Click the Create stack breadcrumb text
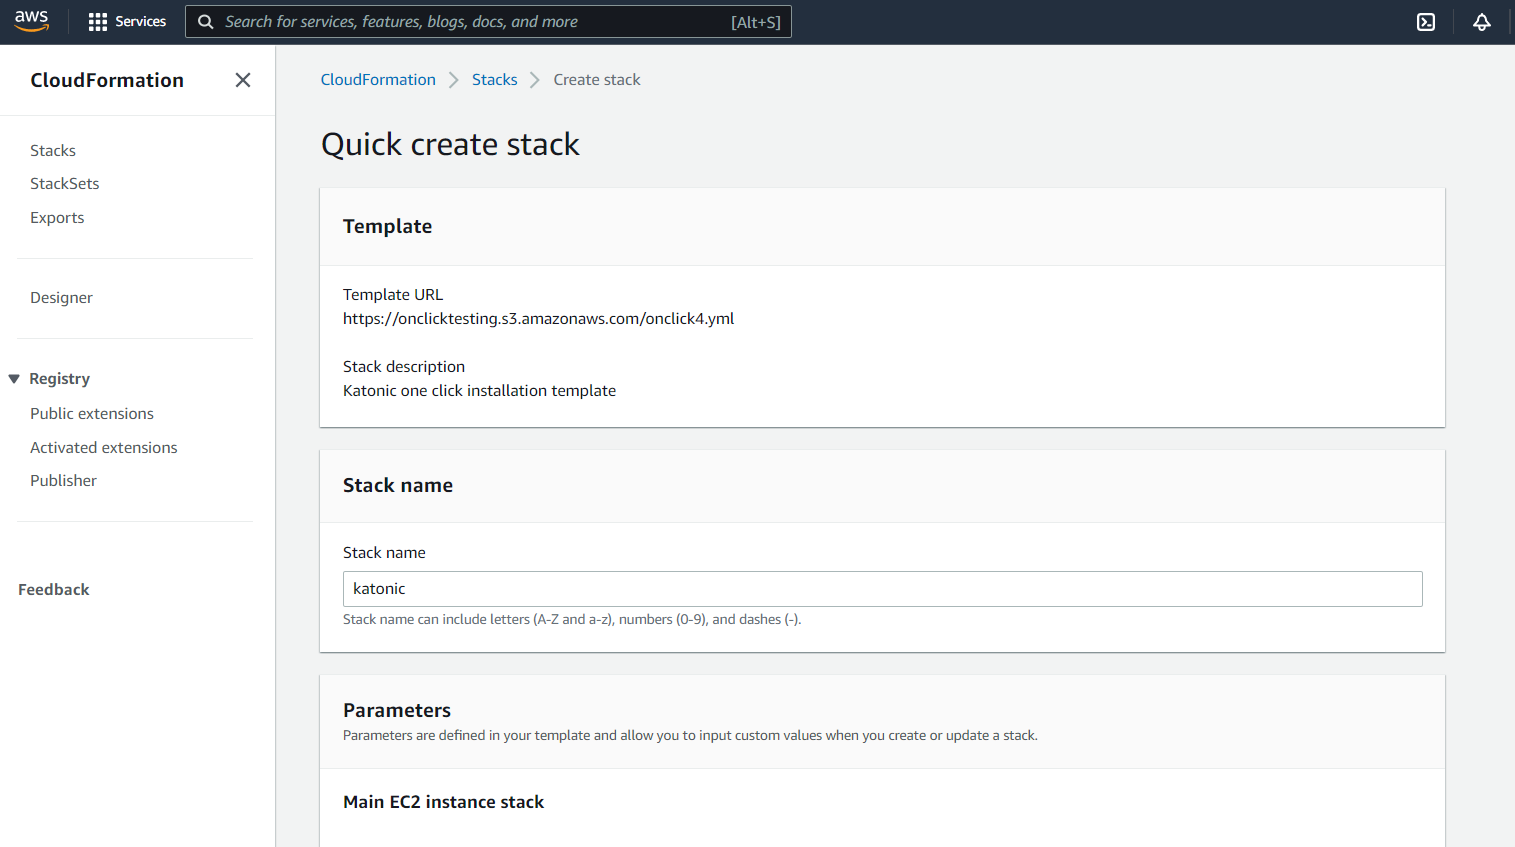The height and width of the screenshot is (847, 1515). [597, 80]
